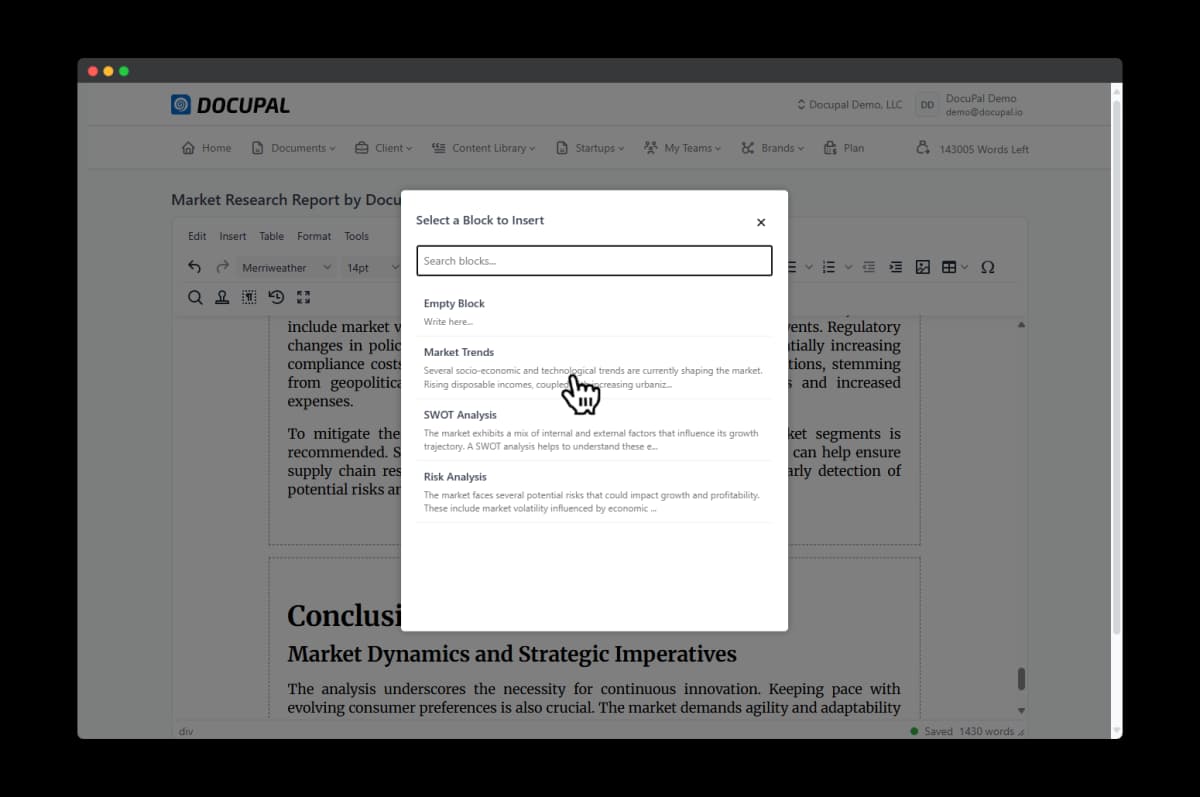The height and width of the screenshot is (797, 1200).
Task: Click the editor vertical scrollbar thumb
Action: pos(1021,678)
